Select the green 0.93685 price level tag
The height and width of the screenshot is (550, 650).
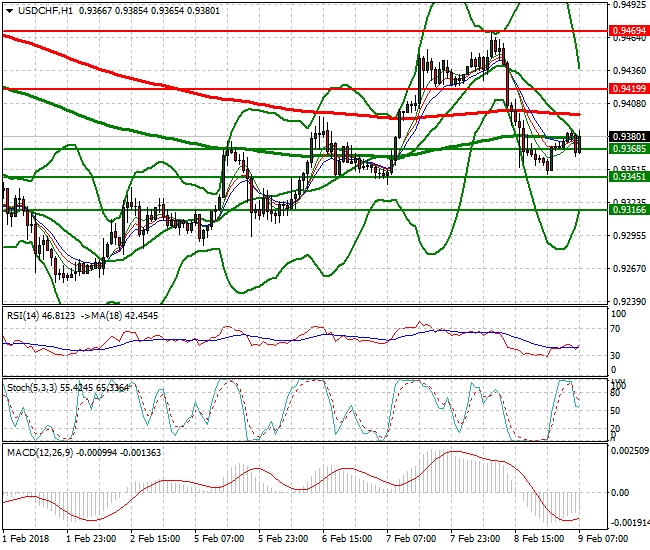pos(629,148)
